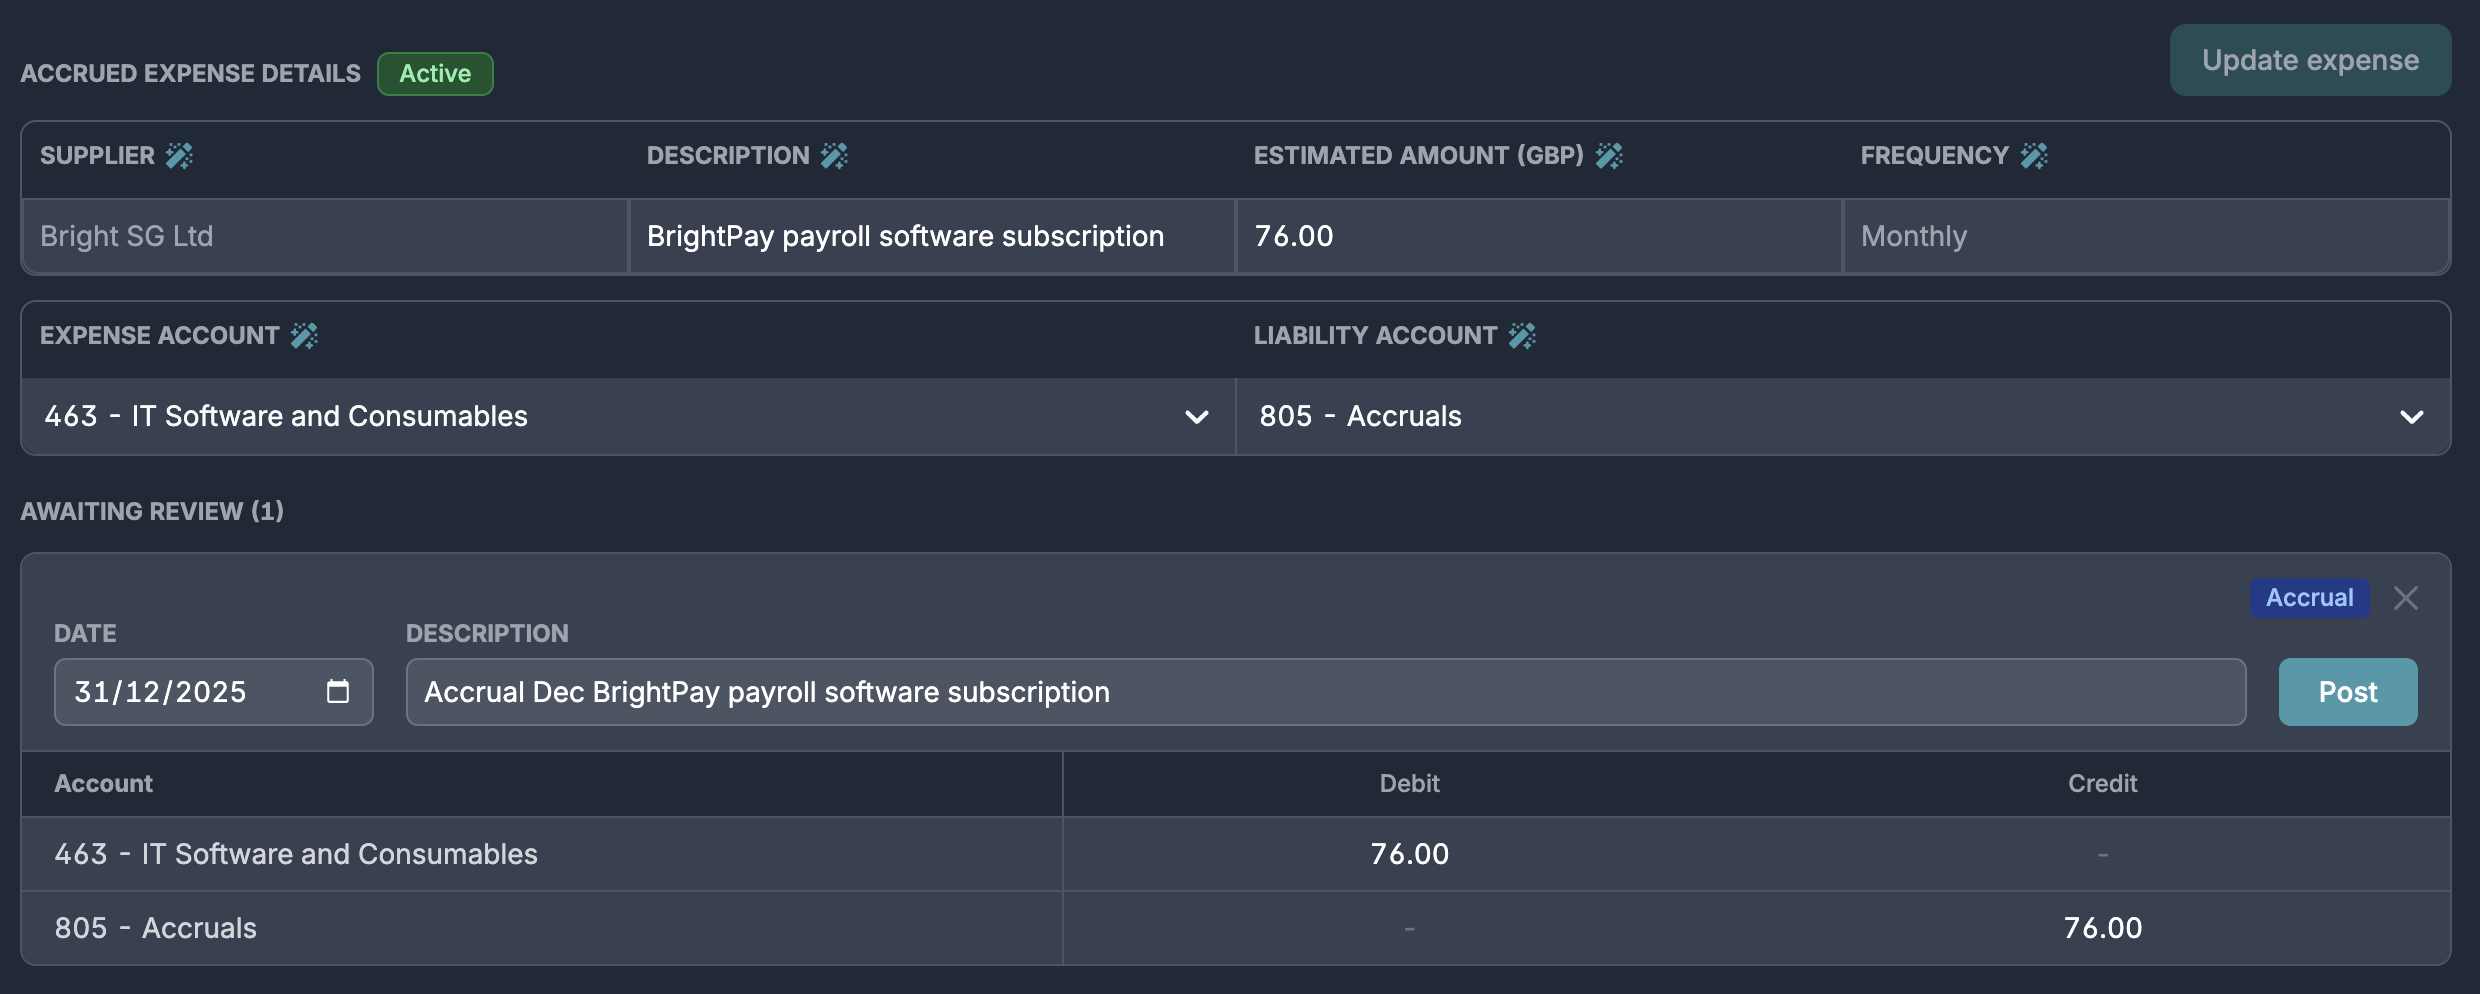Click the Credit column header

[x=2102, y=783]
